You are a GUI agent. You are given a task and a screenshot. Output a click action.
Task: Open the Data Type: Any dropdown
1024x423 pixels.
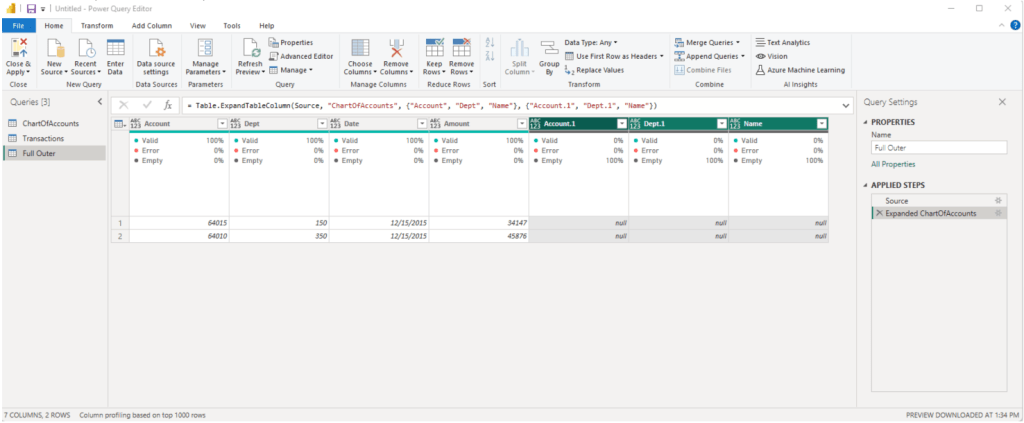click(590, 43)
